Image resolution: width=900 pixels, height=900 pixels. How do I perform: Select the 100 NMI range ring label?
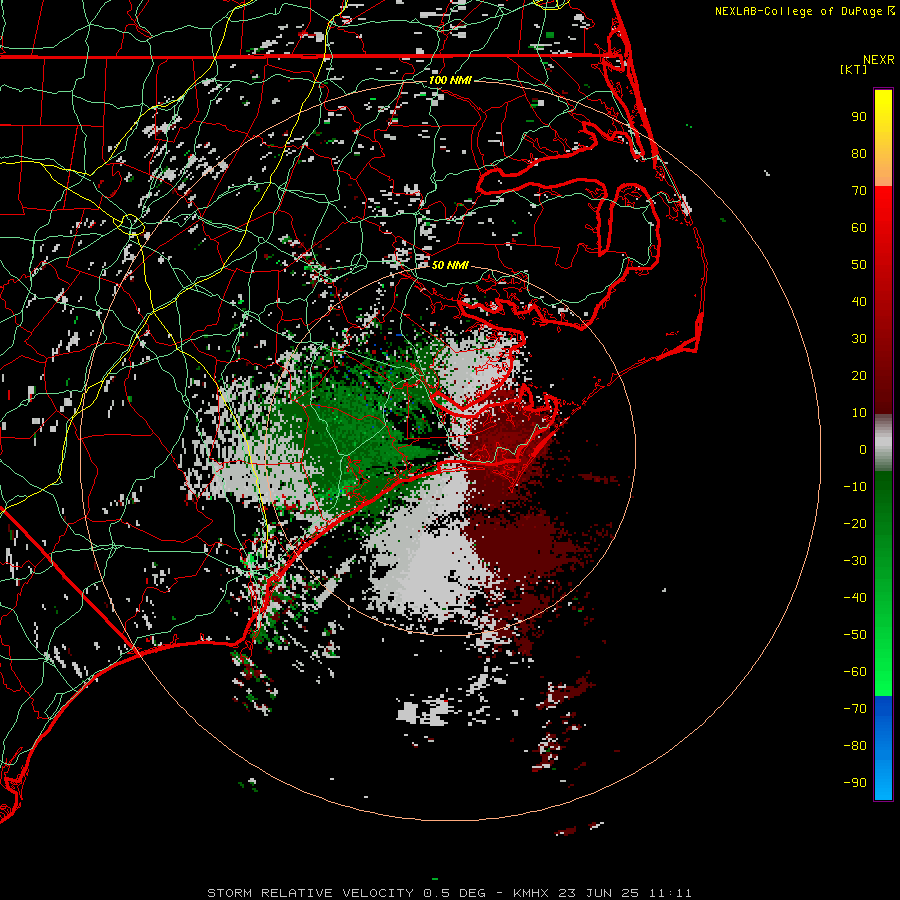[x=450, y=80]
